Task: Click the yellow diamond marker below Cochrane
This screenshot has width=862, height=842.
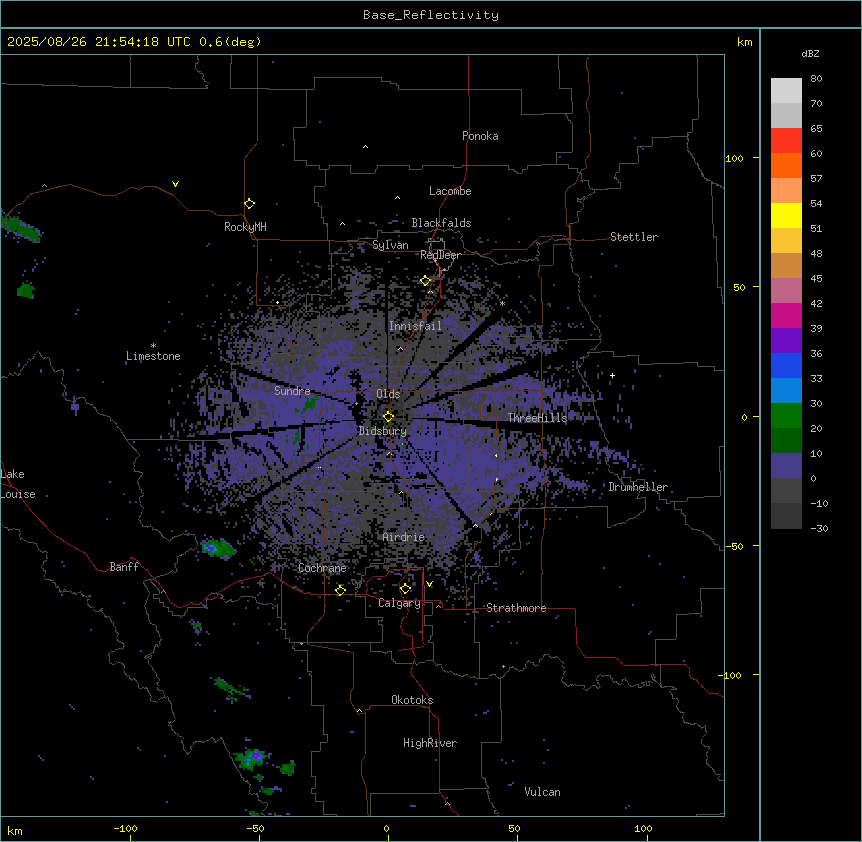Action: tap(340, 590)
